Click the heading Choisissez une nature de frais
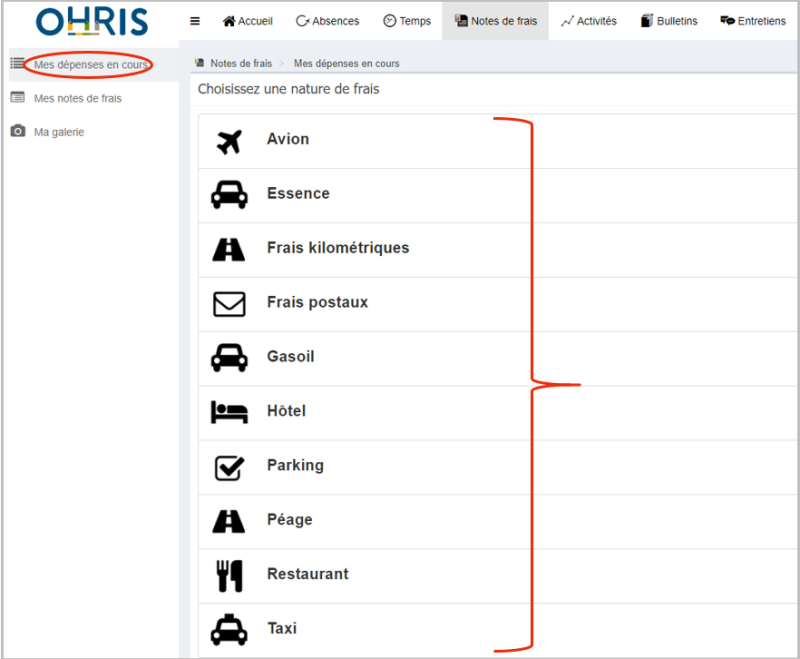The image size is (800, 659). point(289,89)
